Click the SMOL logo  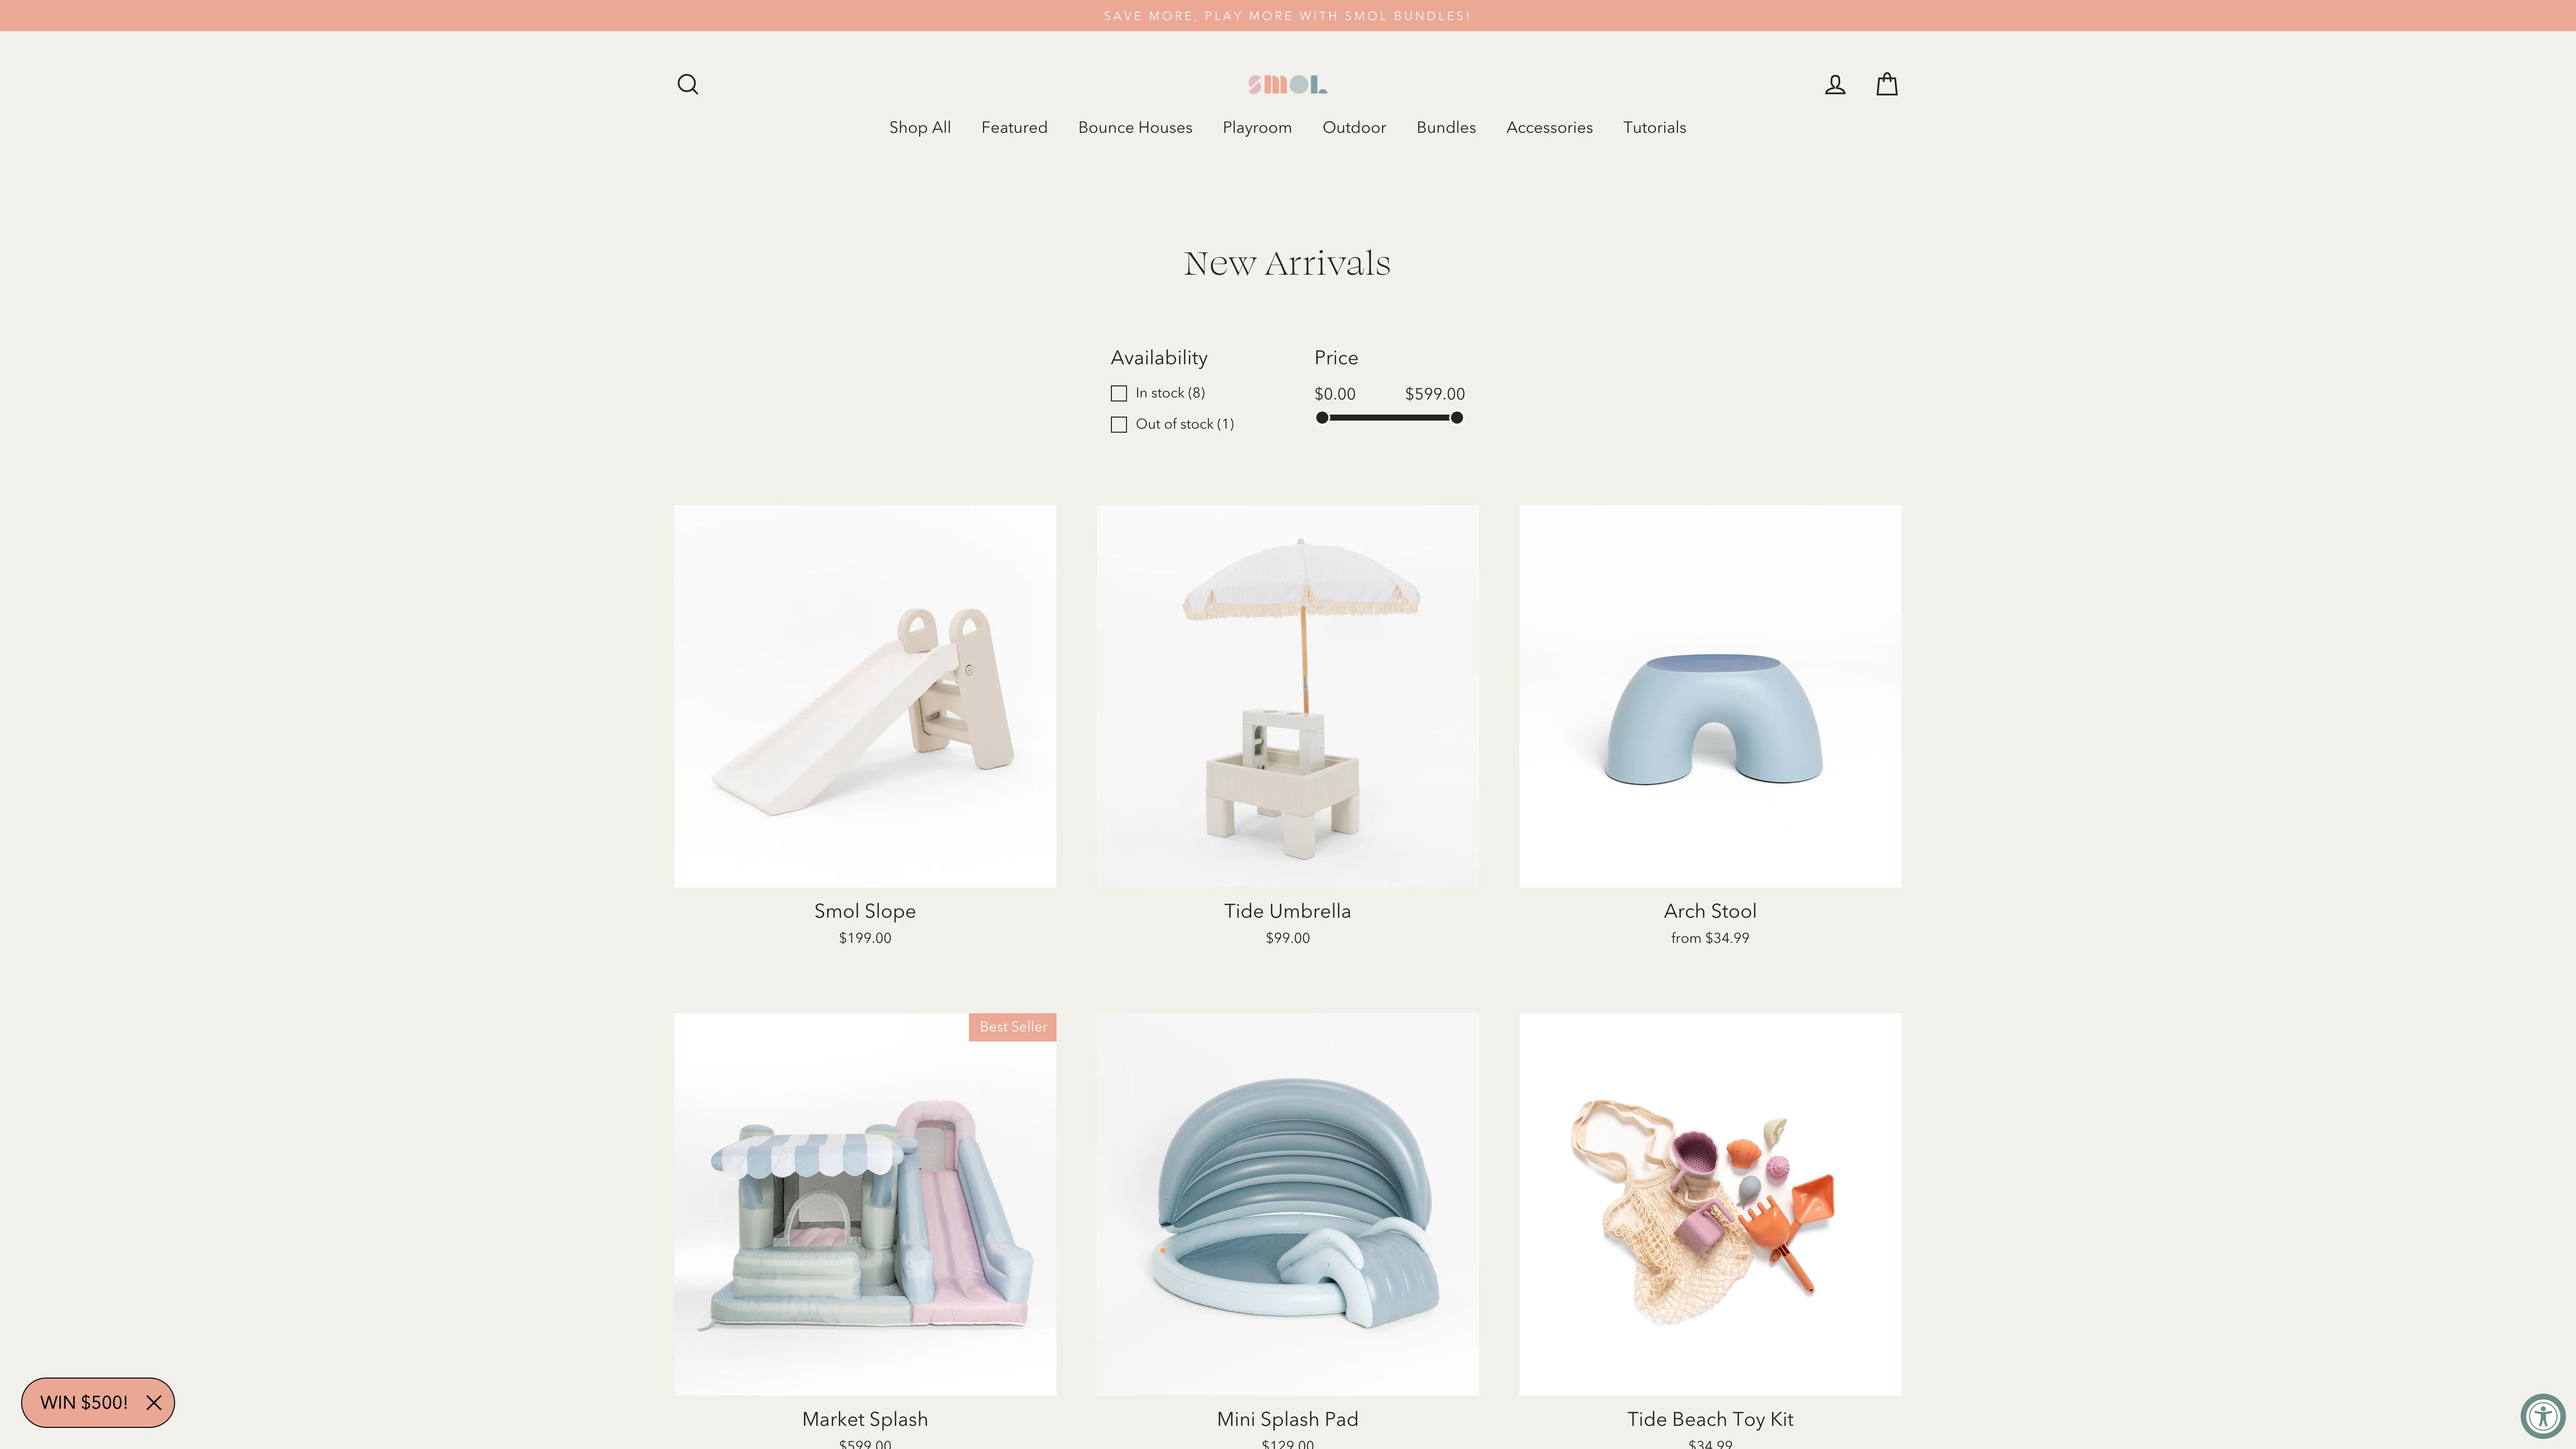(1287, 85)
